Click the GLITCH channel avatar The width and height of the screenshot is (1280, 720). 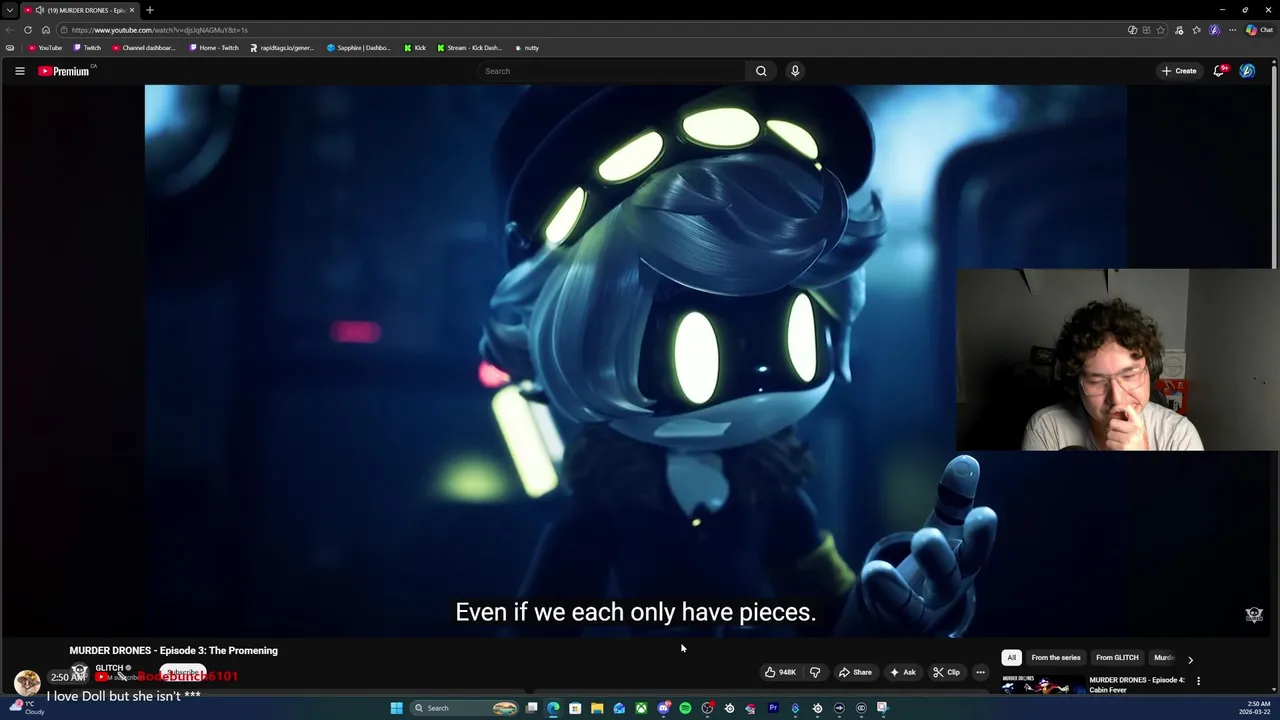pyautogui.click(x=79, y=672)
